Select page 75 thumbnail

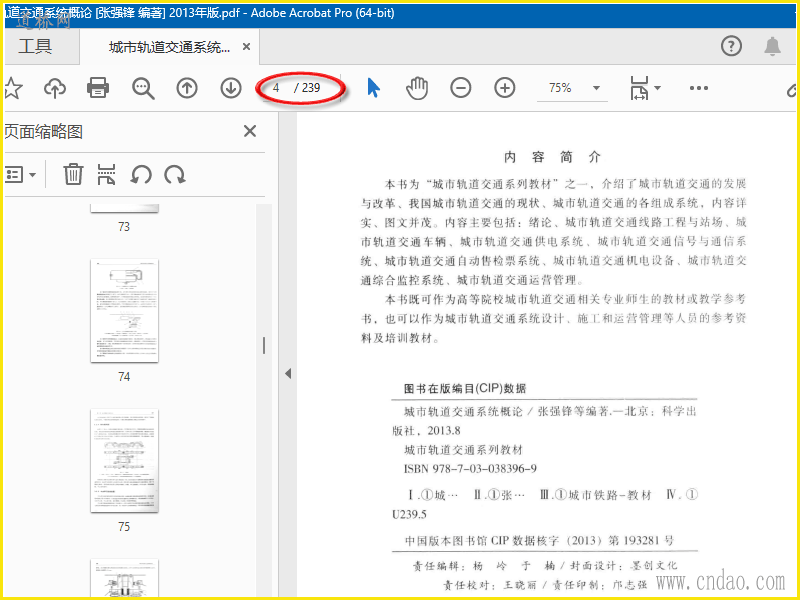124,460
